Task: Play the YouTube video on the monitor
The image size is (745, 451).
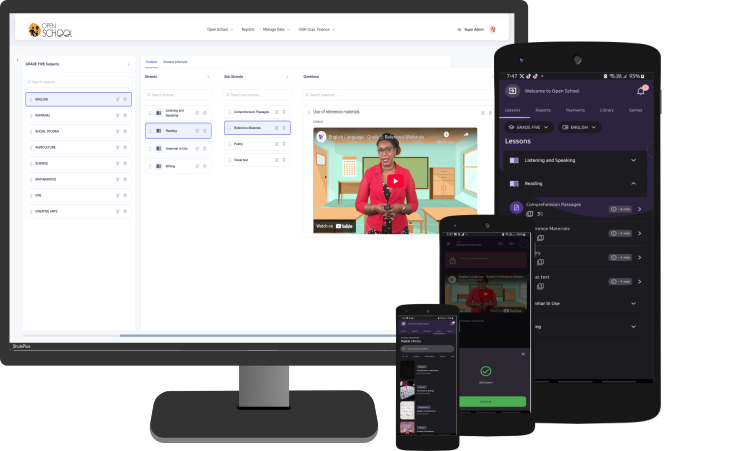Action: point(395,181)
